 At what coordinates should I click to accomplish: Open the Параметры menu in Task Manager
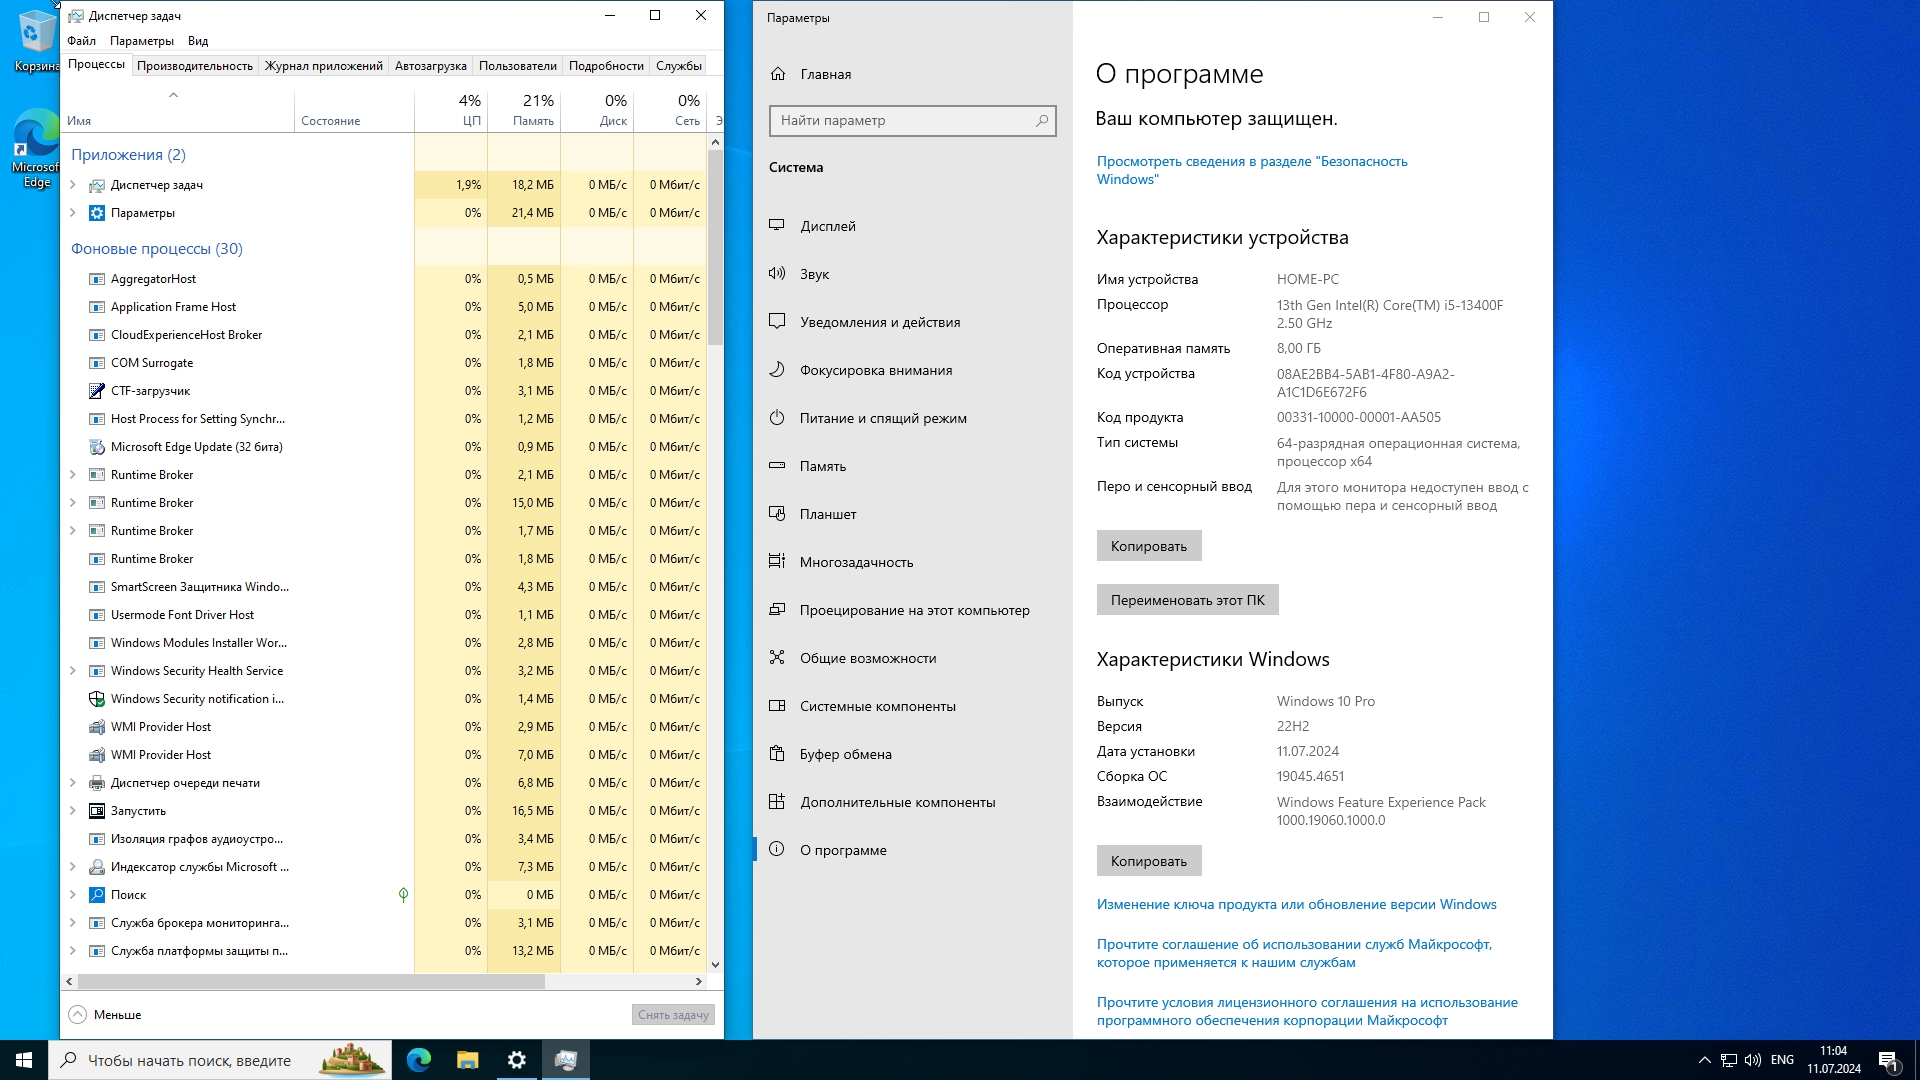click(141, 41)
